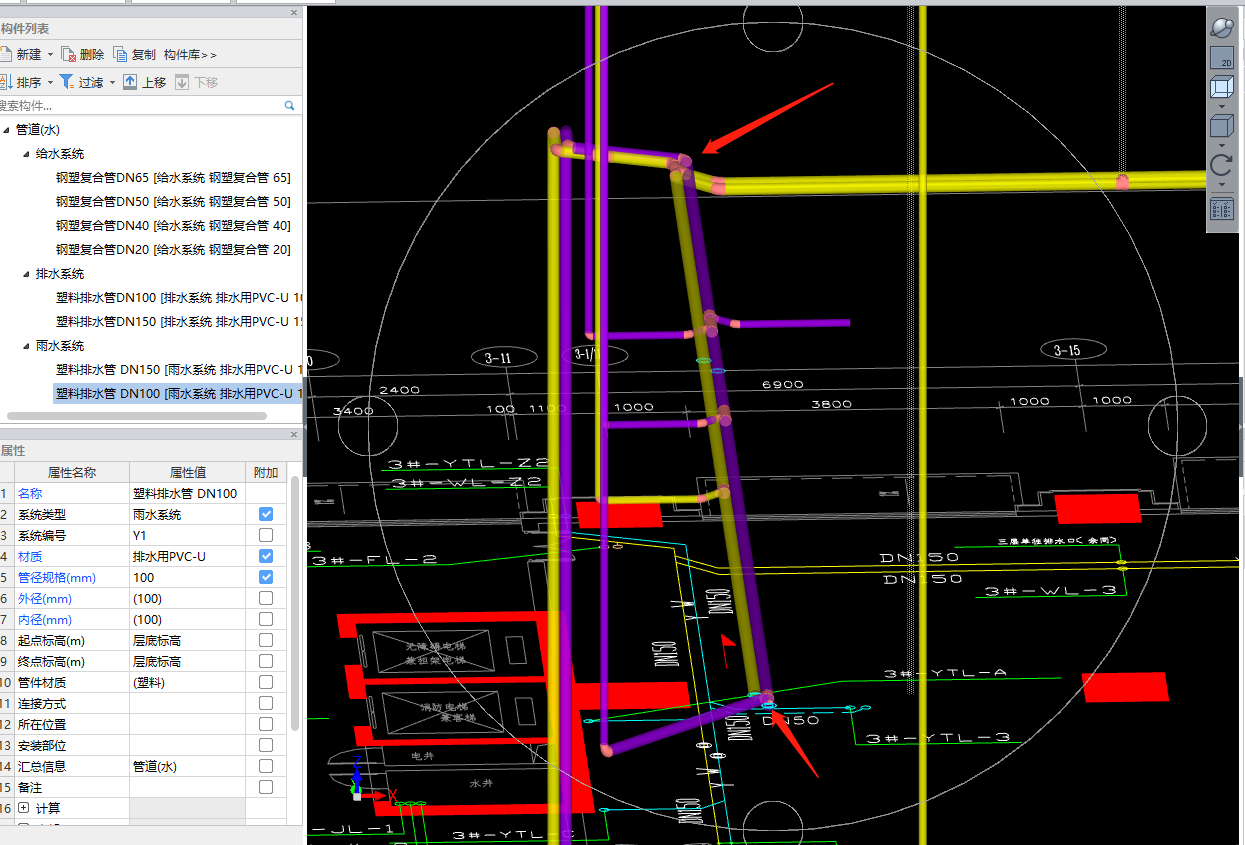Click the properties panel vertical scrollbar
Viewport: 1245px width, 845px height.
tap(295, 603)
